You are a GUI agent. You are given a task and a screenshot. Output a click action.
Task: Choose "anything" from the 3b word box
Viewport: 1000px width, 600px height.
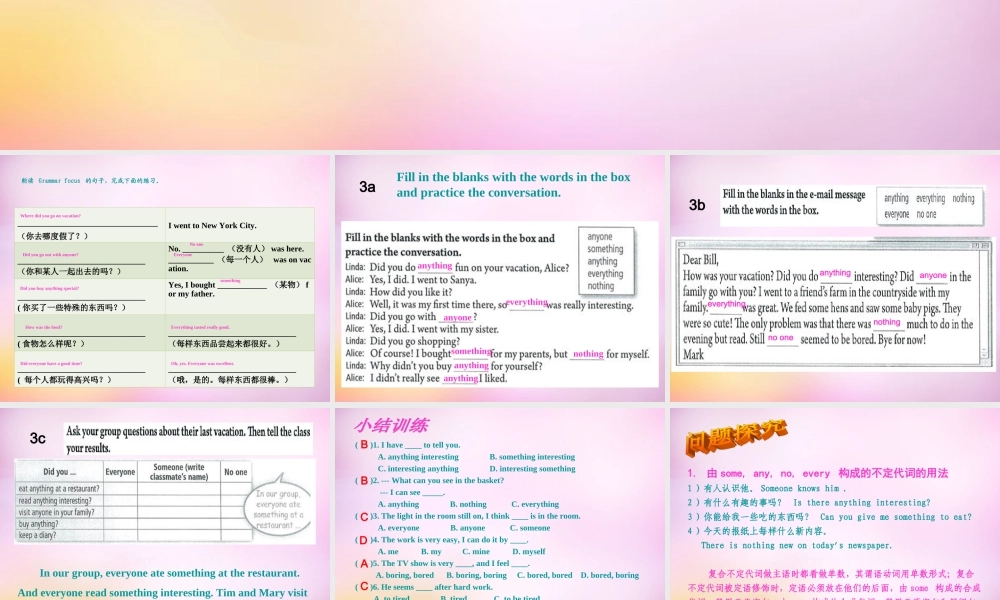tap(897, 199)
